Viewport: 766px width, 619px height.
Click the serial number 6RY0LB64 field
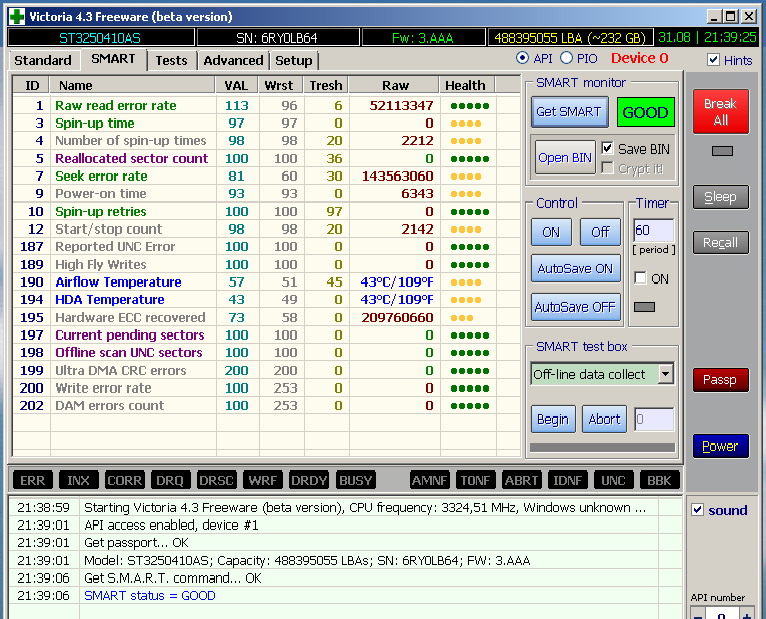(277, 38)
